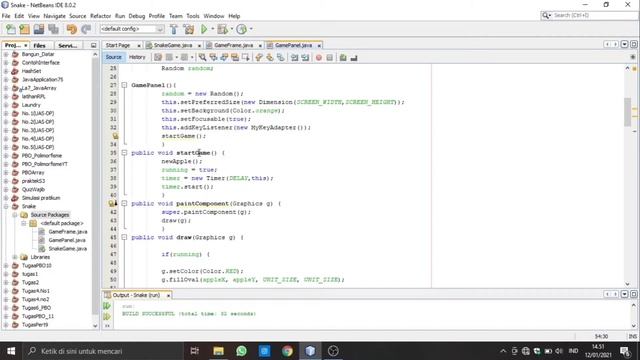640x360 pixels.
Task: Expand the Libraries node
Action: [x=15, y=257]
